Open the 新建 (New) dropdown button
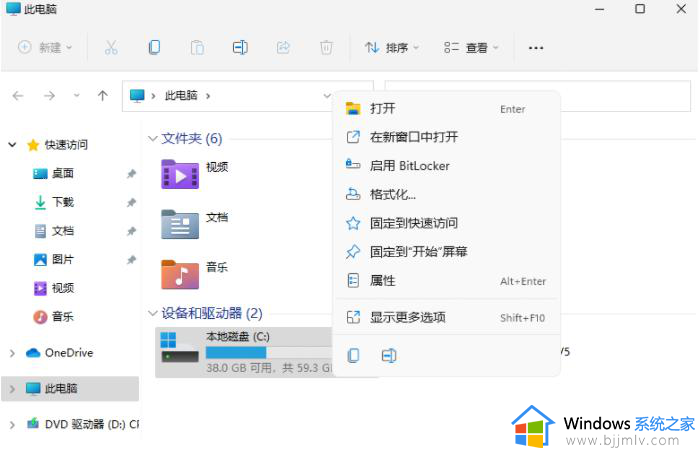 pos(45,47)
